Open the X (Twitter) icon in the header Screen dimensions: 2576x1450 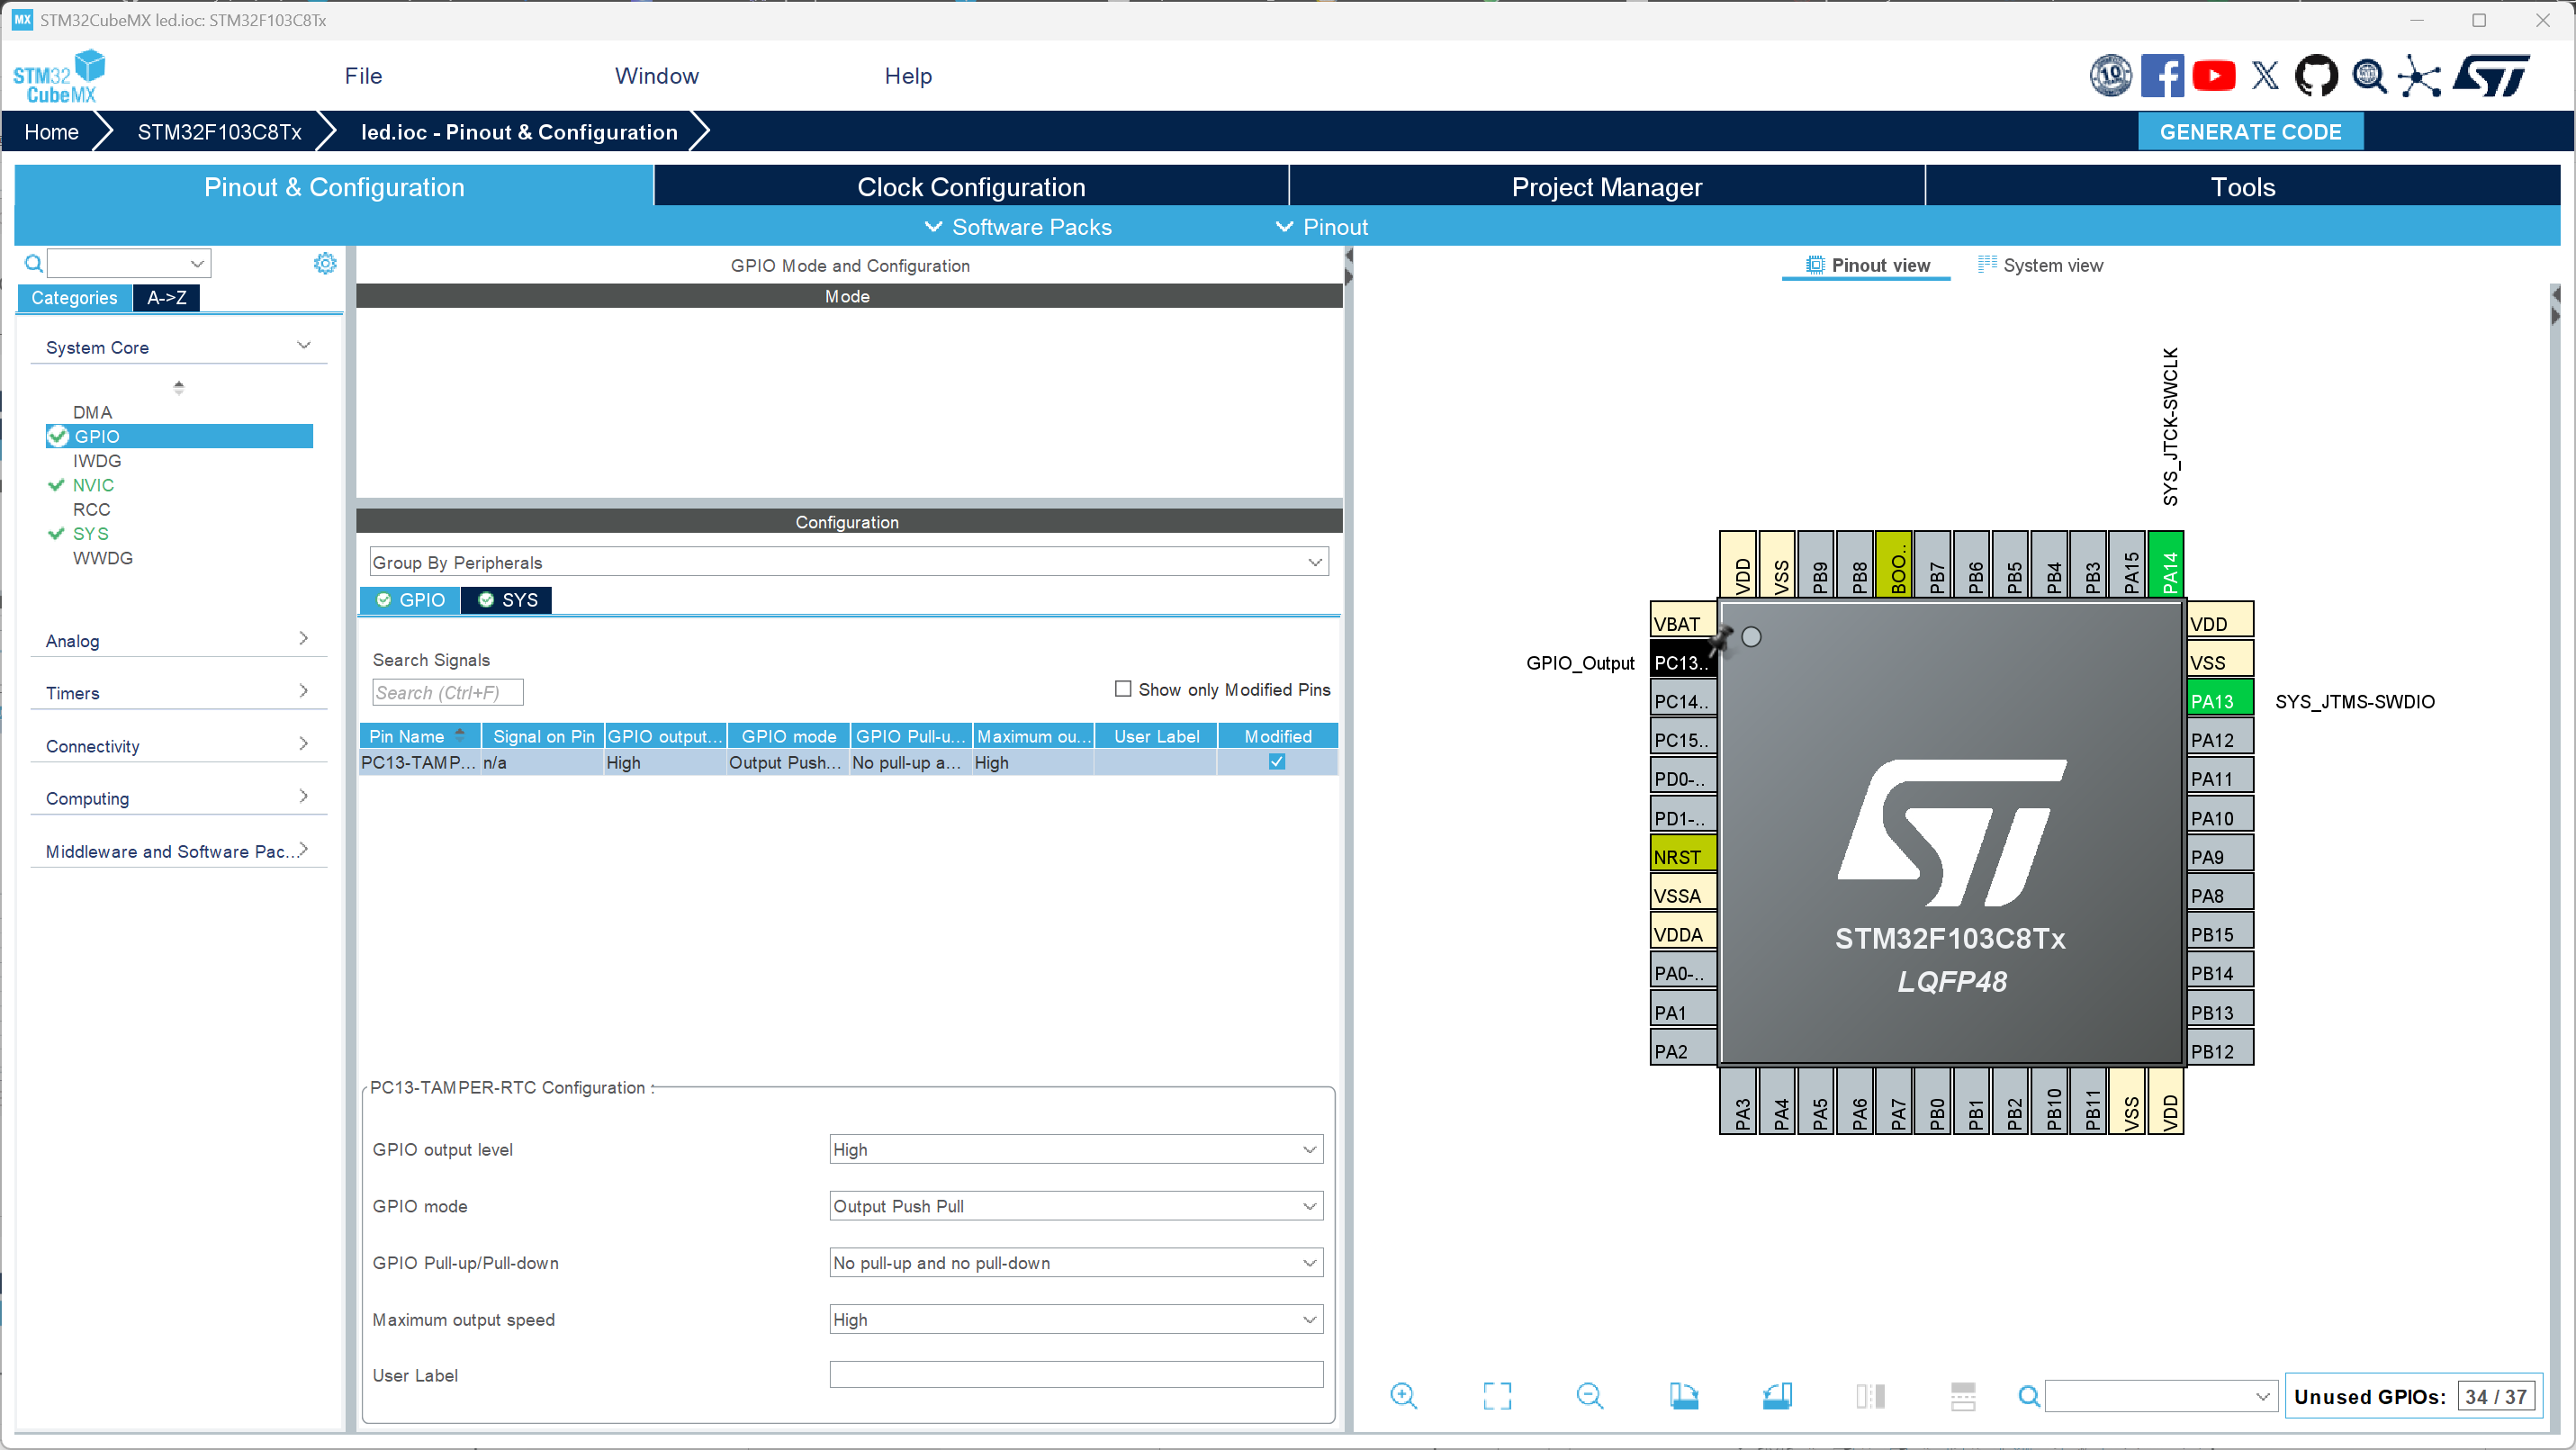2265,76
